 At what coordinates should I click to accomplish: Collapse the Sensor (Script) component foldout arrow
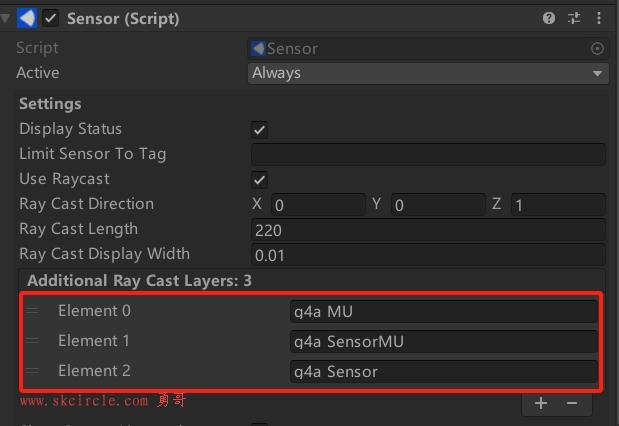coord(5,18)
